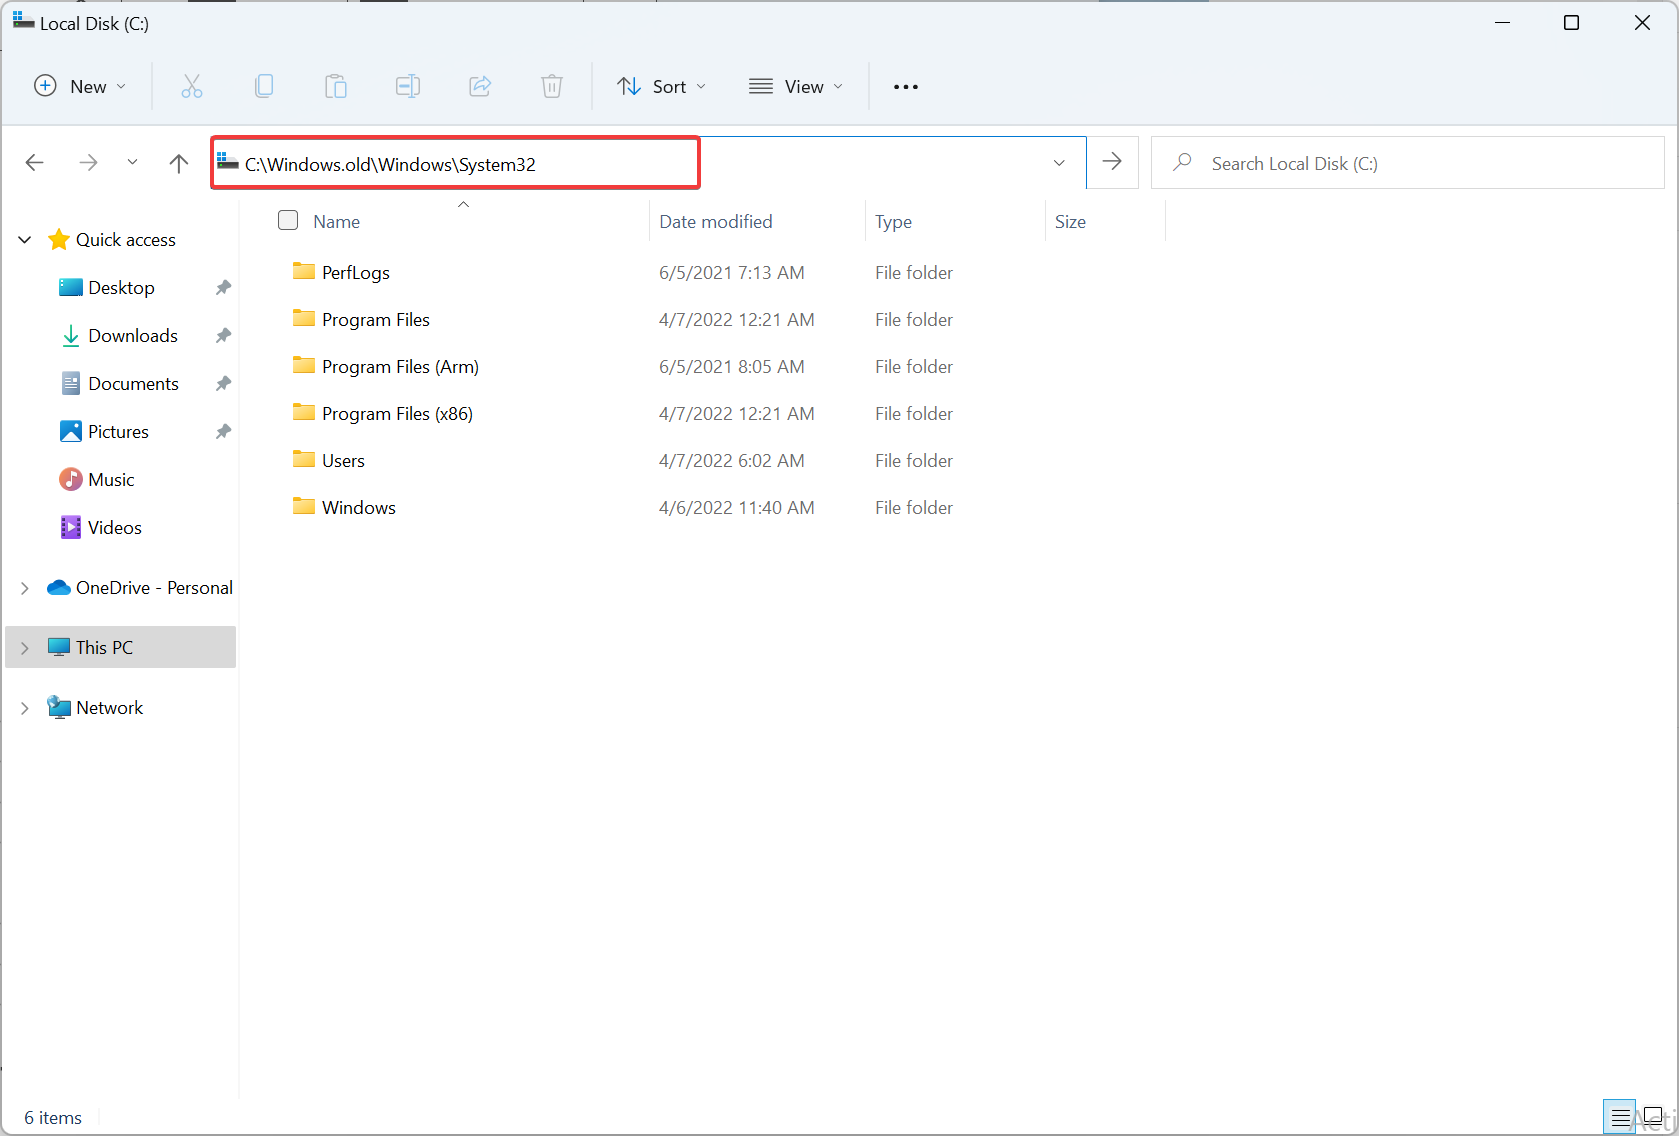Open the Windows folder in file list
1679x1136 pixels.
(358, 507)
